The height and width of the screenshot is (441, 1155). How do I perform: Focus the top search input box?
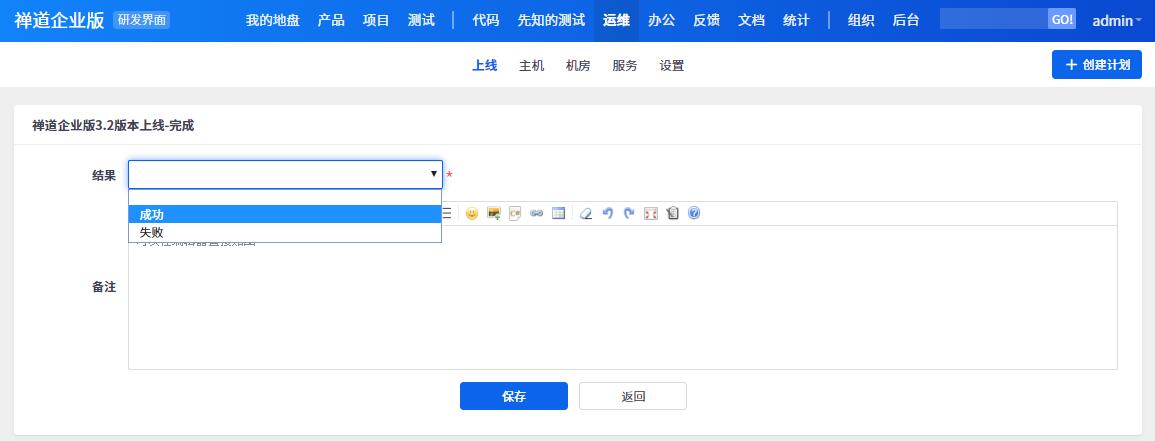[994, 19]
